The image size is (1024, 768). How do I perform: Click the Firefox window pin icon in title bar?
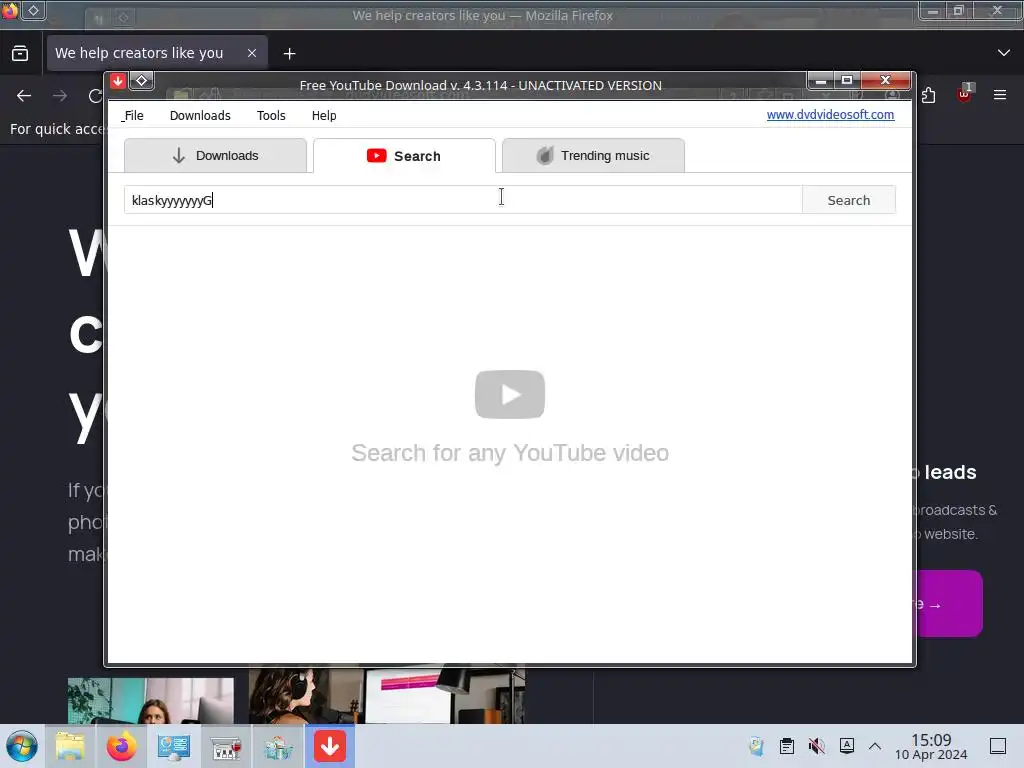point(33,10)
